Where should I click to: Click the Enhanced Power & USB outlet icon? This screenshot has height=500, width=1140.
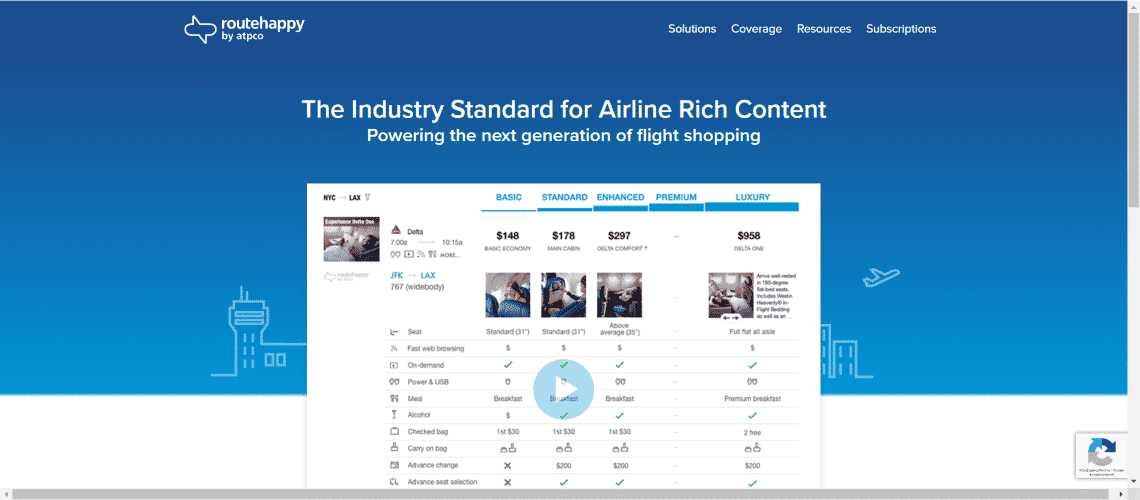click(x=619, y=382)
